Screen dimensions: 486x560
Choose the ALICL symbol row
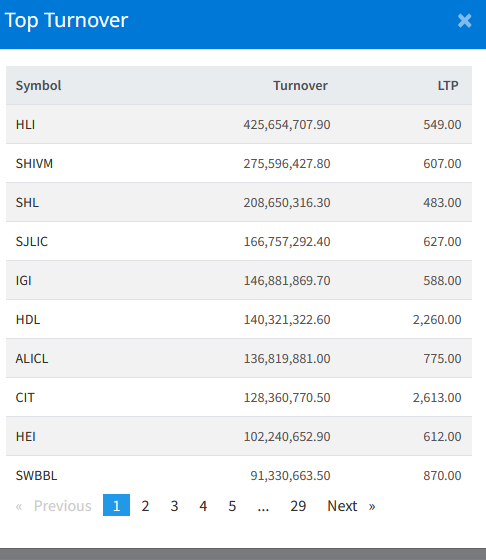tap(239, 358)
